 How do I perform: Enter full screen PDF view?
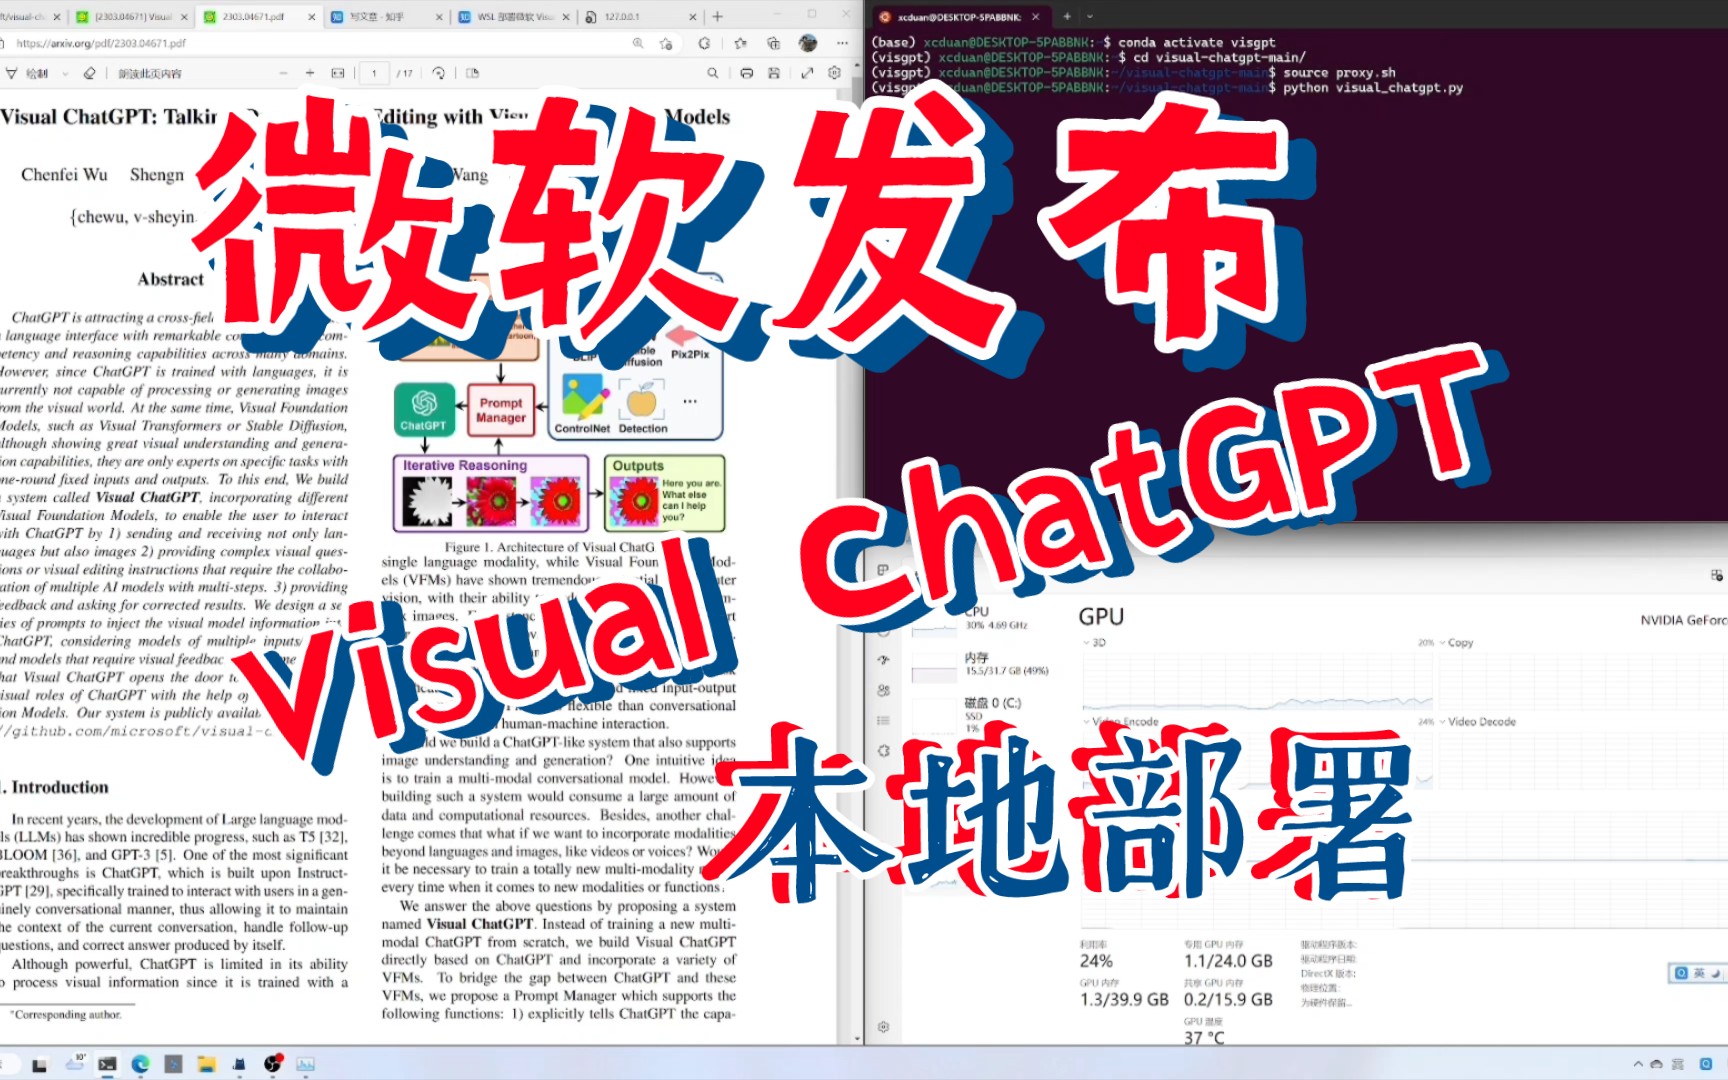[807, 73]
